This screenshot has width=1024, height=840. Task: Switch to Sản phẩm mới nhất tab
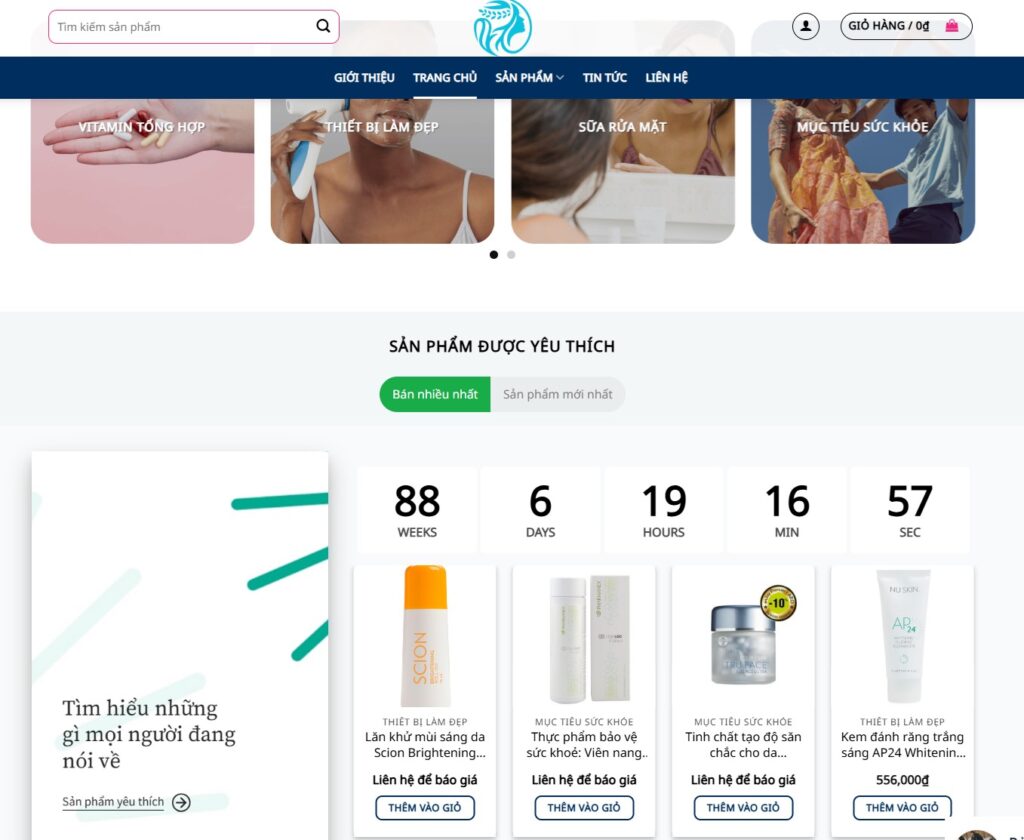[x=557, y=394]
